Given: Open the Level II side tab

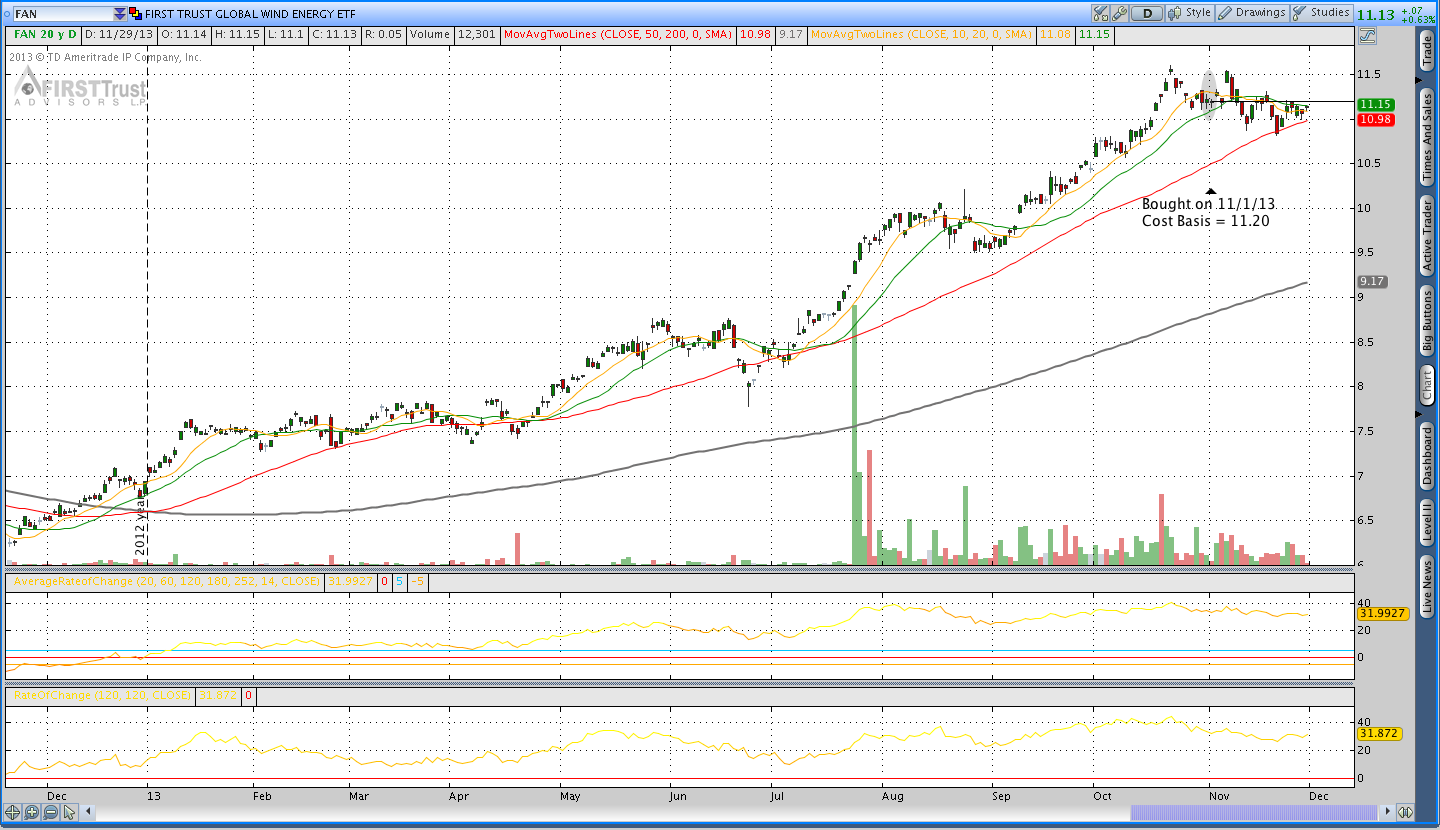Looking at the screenshot, I should (x=1427, y=524).
